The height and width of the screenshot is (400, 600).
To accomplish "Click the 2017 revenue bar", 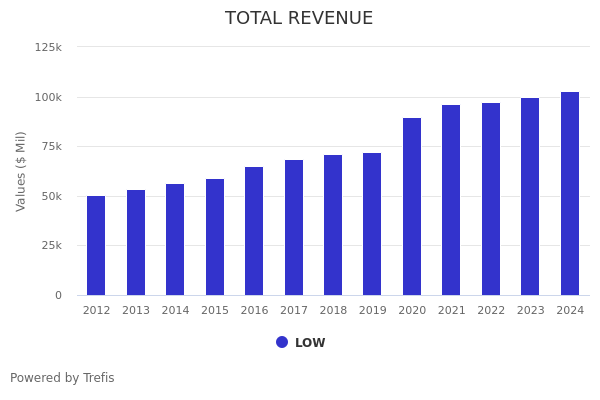I will coord(294,227).
